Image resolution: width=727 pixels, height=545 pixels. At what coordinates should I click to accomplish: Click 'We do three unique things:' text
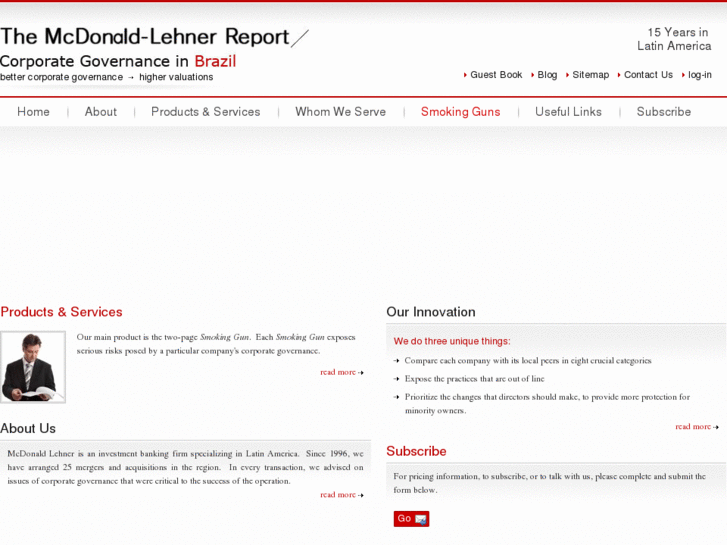pyautogui.click(x=452, y=341)
